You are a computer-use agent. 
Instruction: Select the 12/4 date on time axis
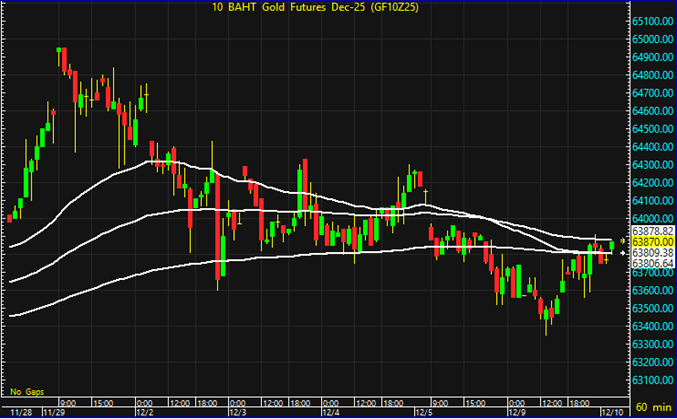coord(331,411)
